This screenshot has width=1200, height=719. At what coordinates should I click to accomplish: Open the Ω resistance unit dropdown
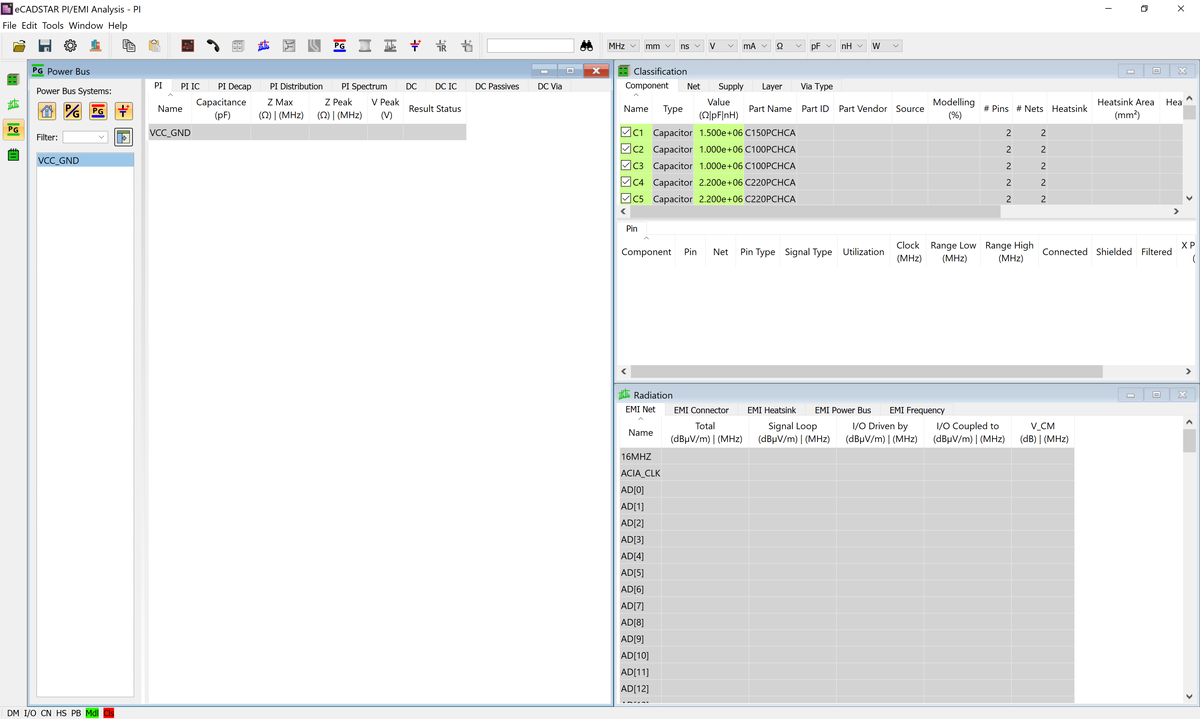point(788,46)
